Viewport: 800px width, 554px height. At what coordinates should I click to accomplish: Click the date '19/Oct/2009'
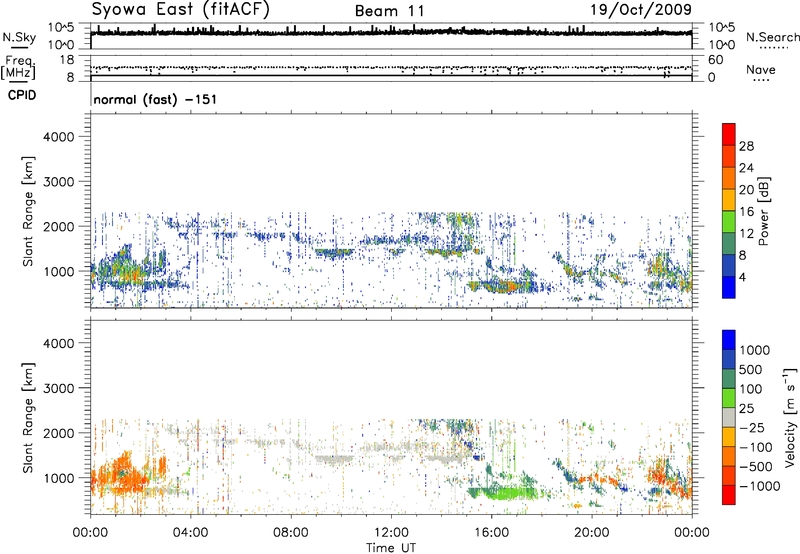[641, 10]
